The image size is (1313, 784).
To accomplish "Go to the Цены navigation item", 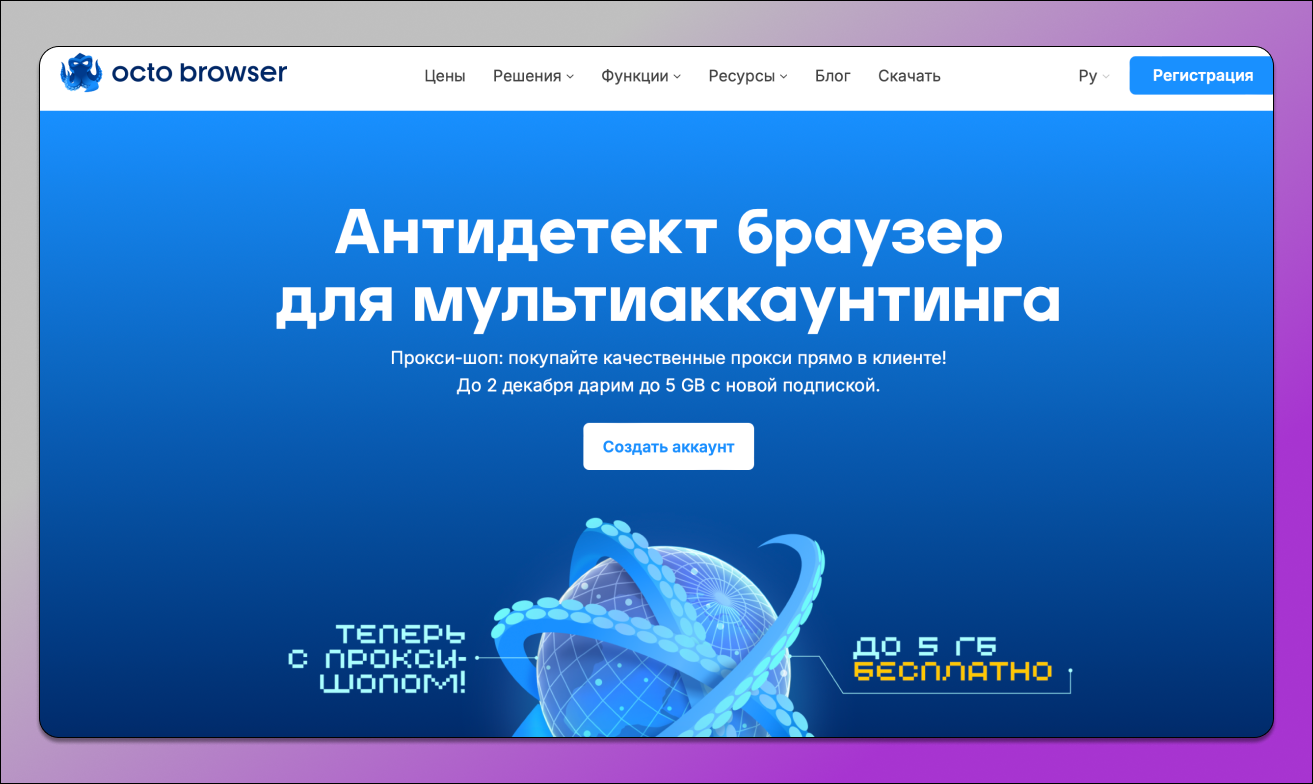I will pyautogui.click(x=444, y=75).
